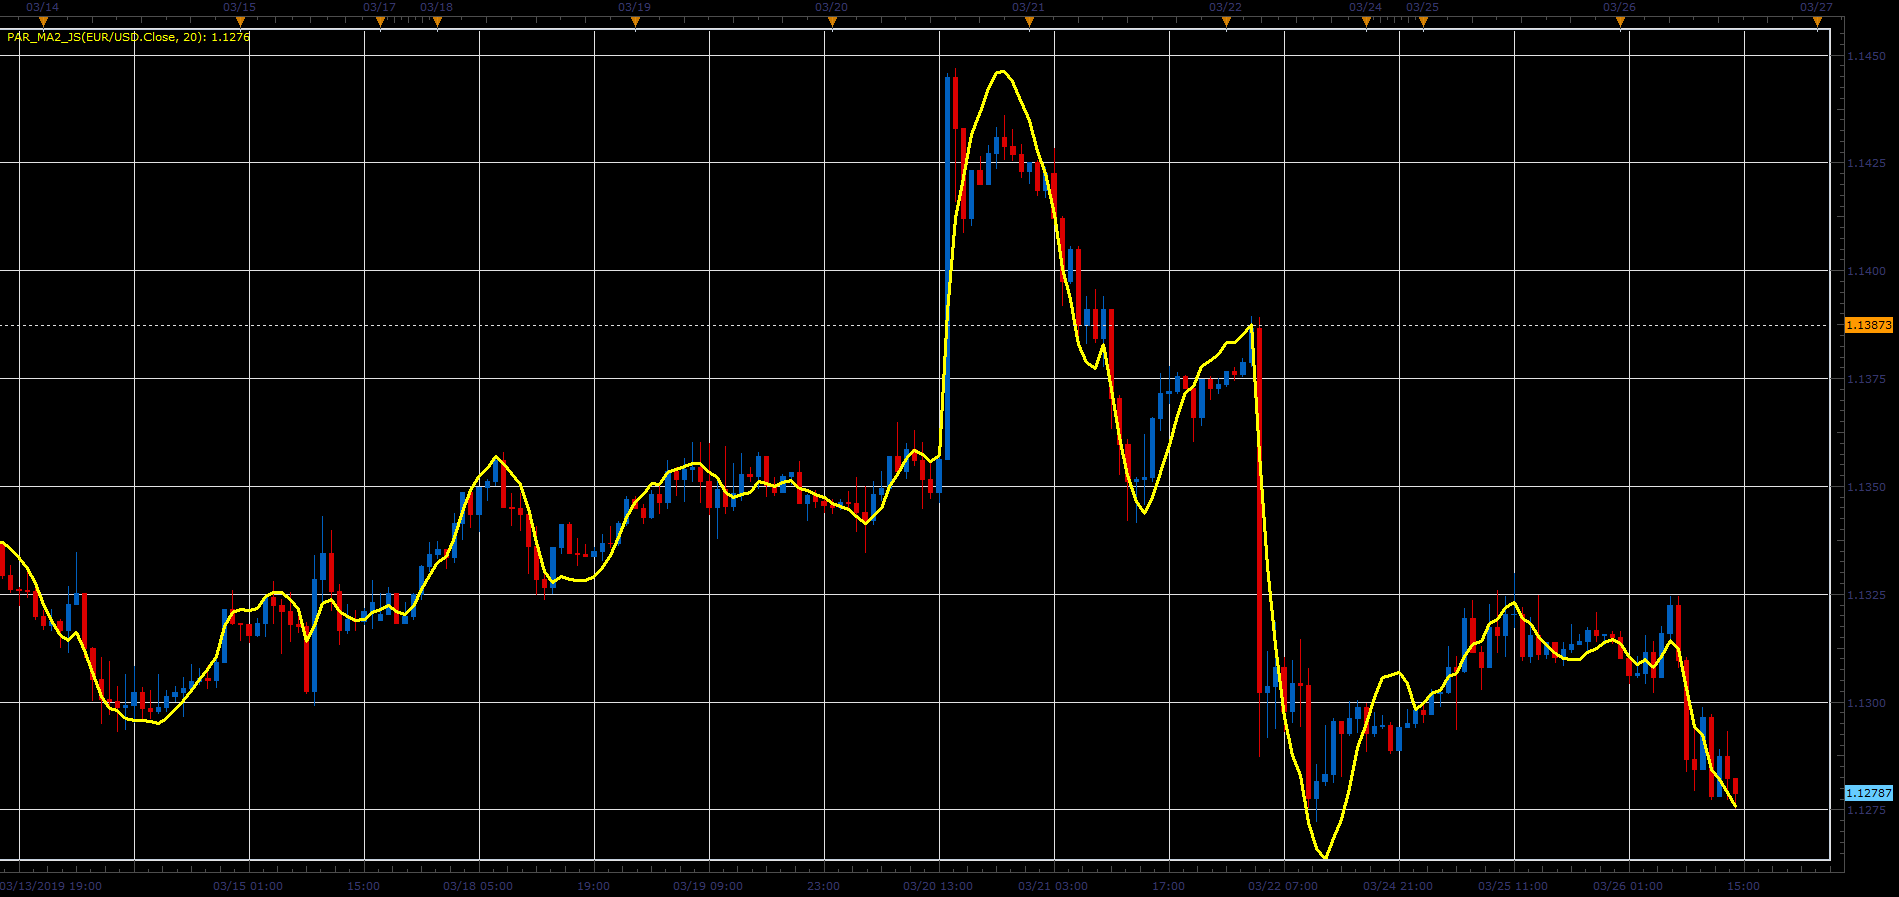Select the orange 03/20 day marker

[x=832, y=22]
